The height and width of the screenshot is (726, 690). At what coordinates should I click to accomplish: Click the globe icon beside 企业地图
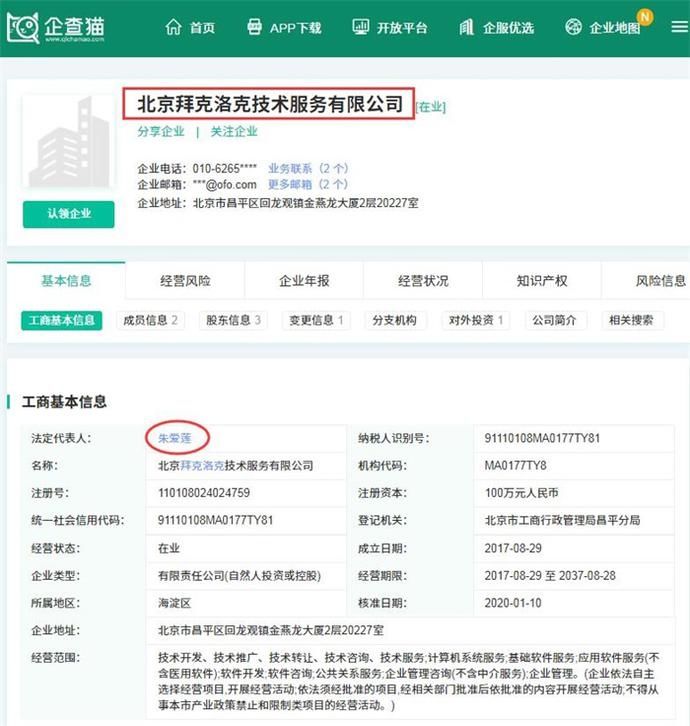[573, 27]
